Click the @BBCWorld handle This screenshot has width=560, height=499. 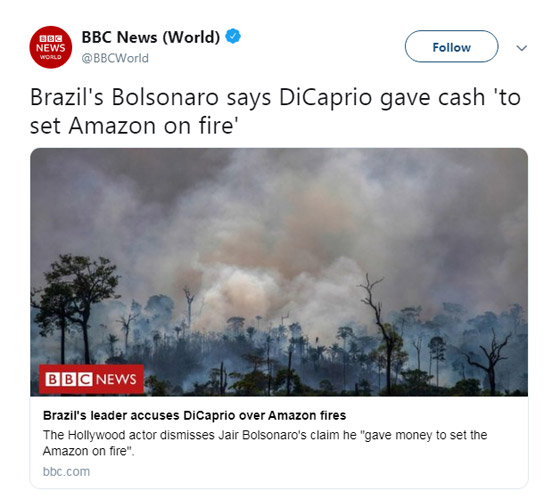point(115,58)
